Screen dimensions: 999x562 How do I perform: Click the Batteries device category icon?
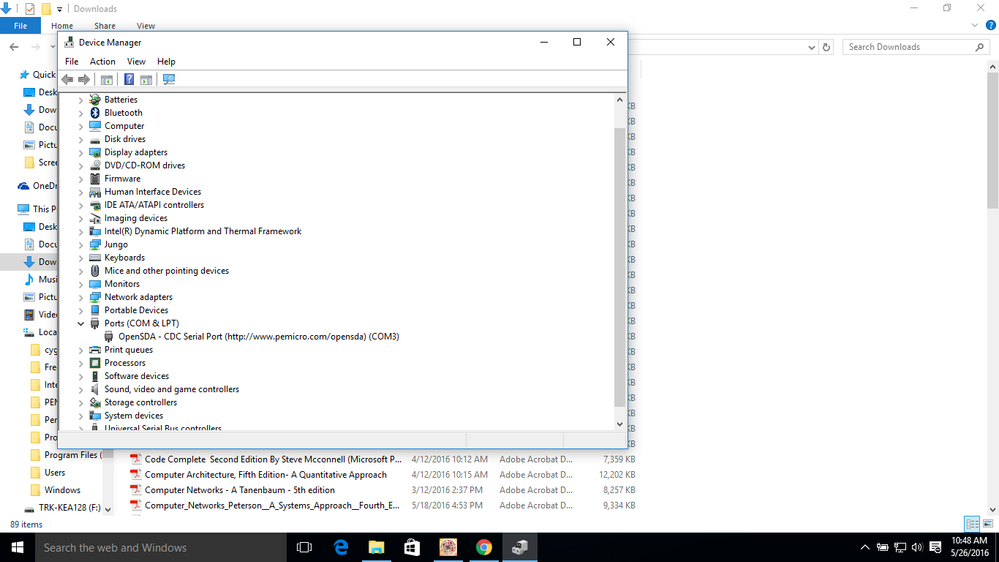click(95, 99)
